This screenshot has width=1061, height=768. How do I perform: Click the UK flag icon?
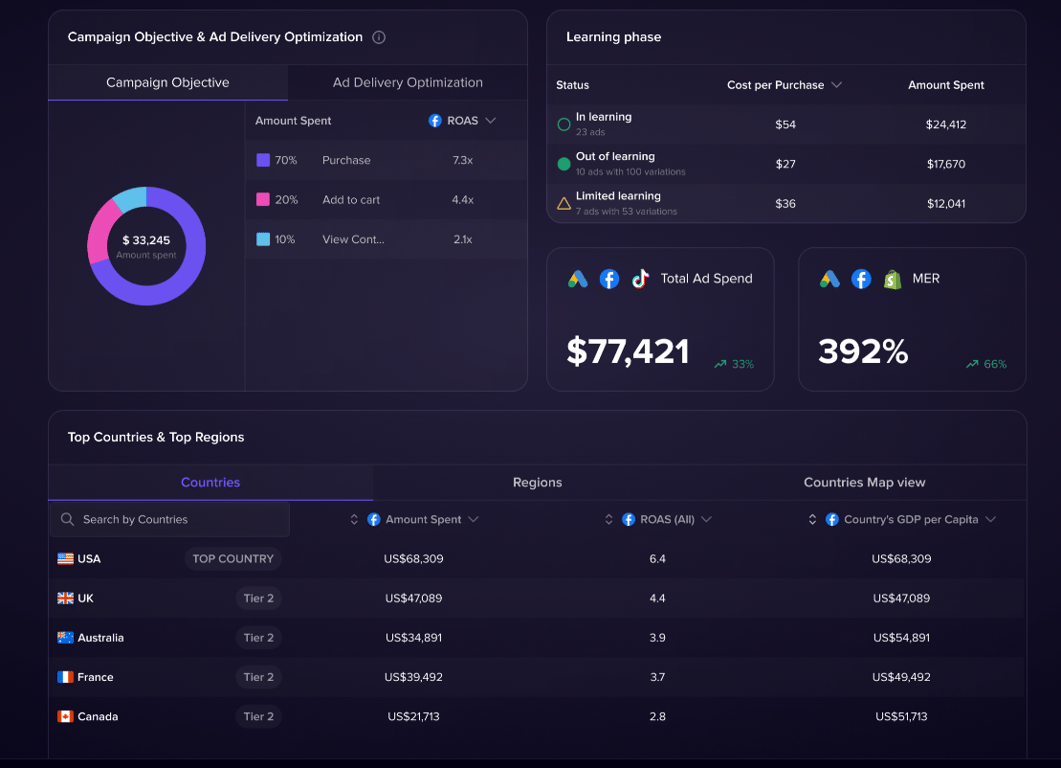[x=66, y=598]
